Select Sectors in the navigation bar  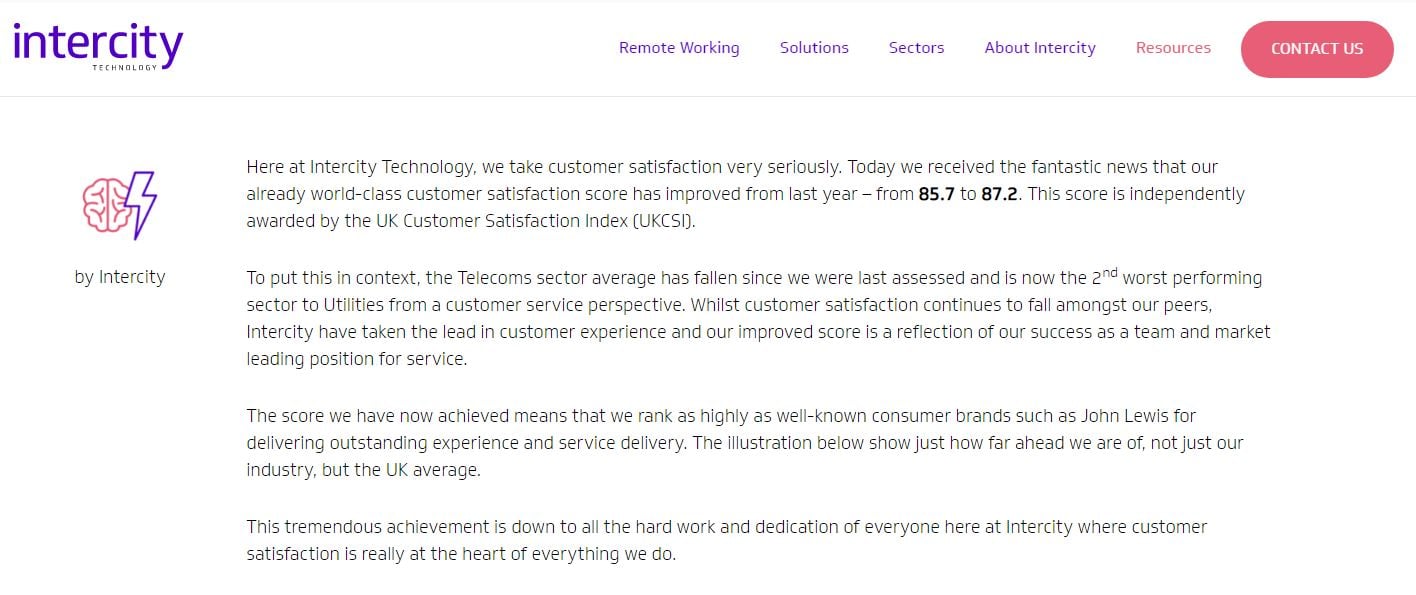(916, 48)
